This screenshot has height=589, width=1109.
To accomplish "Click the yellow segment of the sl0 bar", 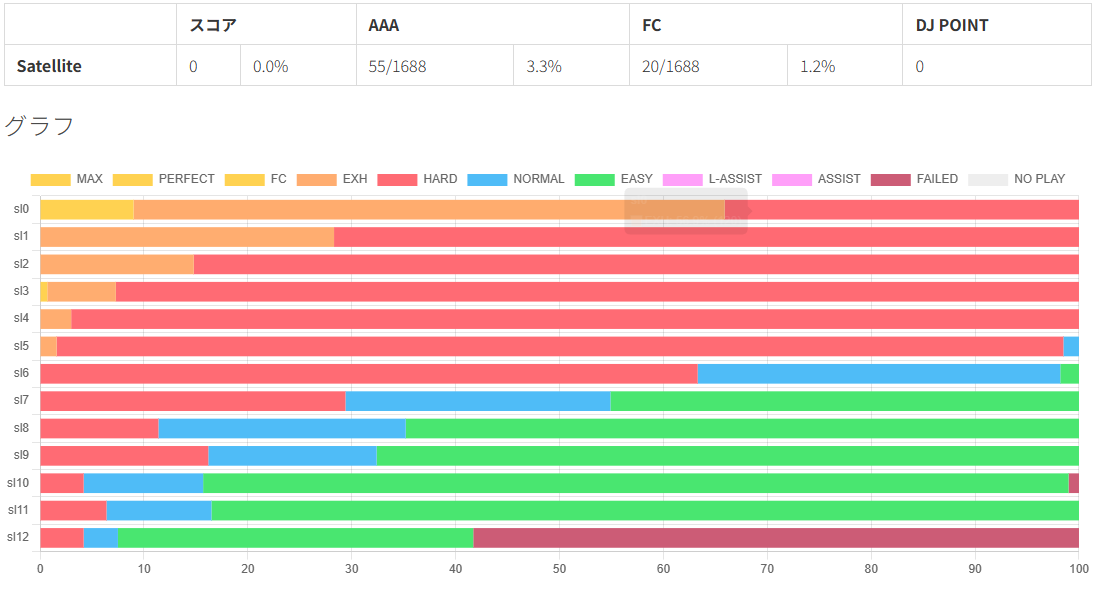I will pos(87,209).
